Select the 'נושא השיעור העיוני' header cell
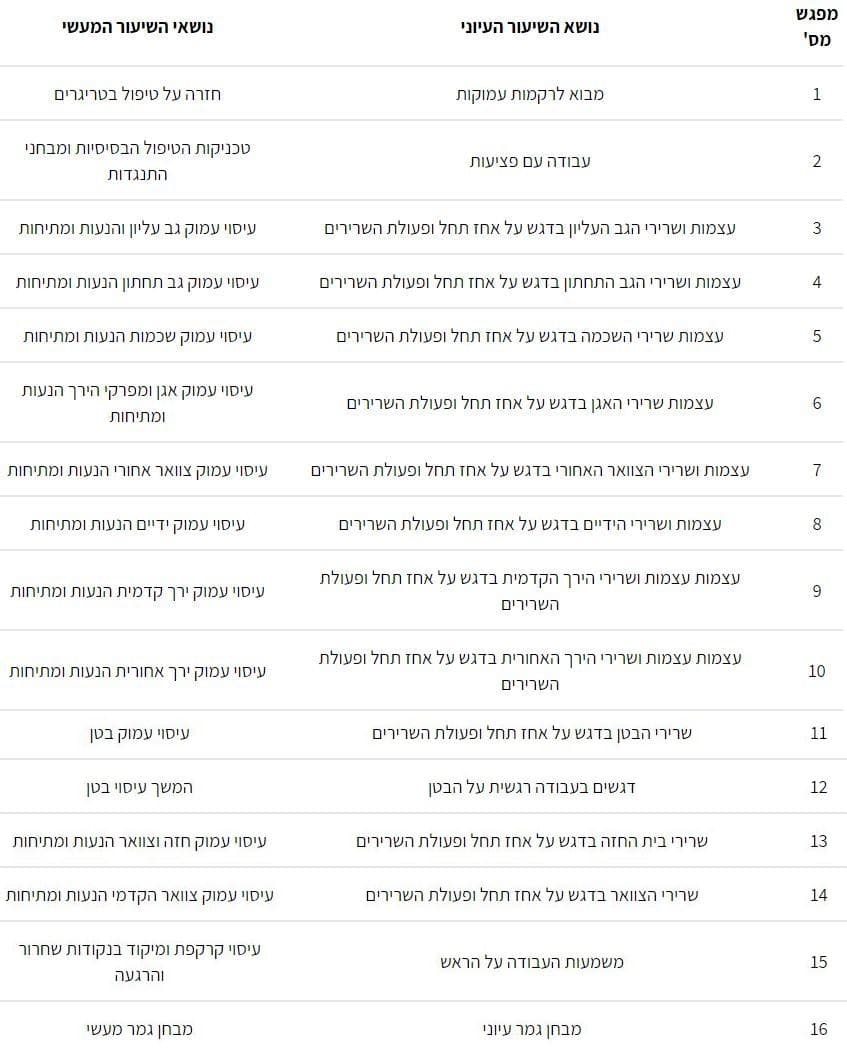Viewport: 847px width, 1053px height. click(530, 28)
